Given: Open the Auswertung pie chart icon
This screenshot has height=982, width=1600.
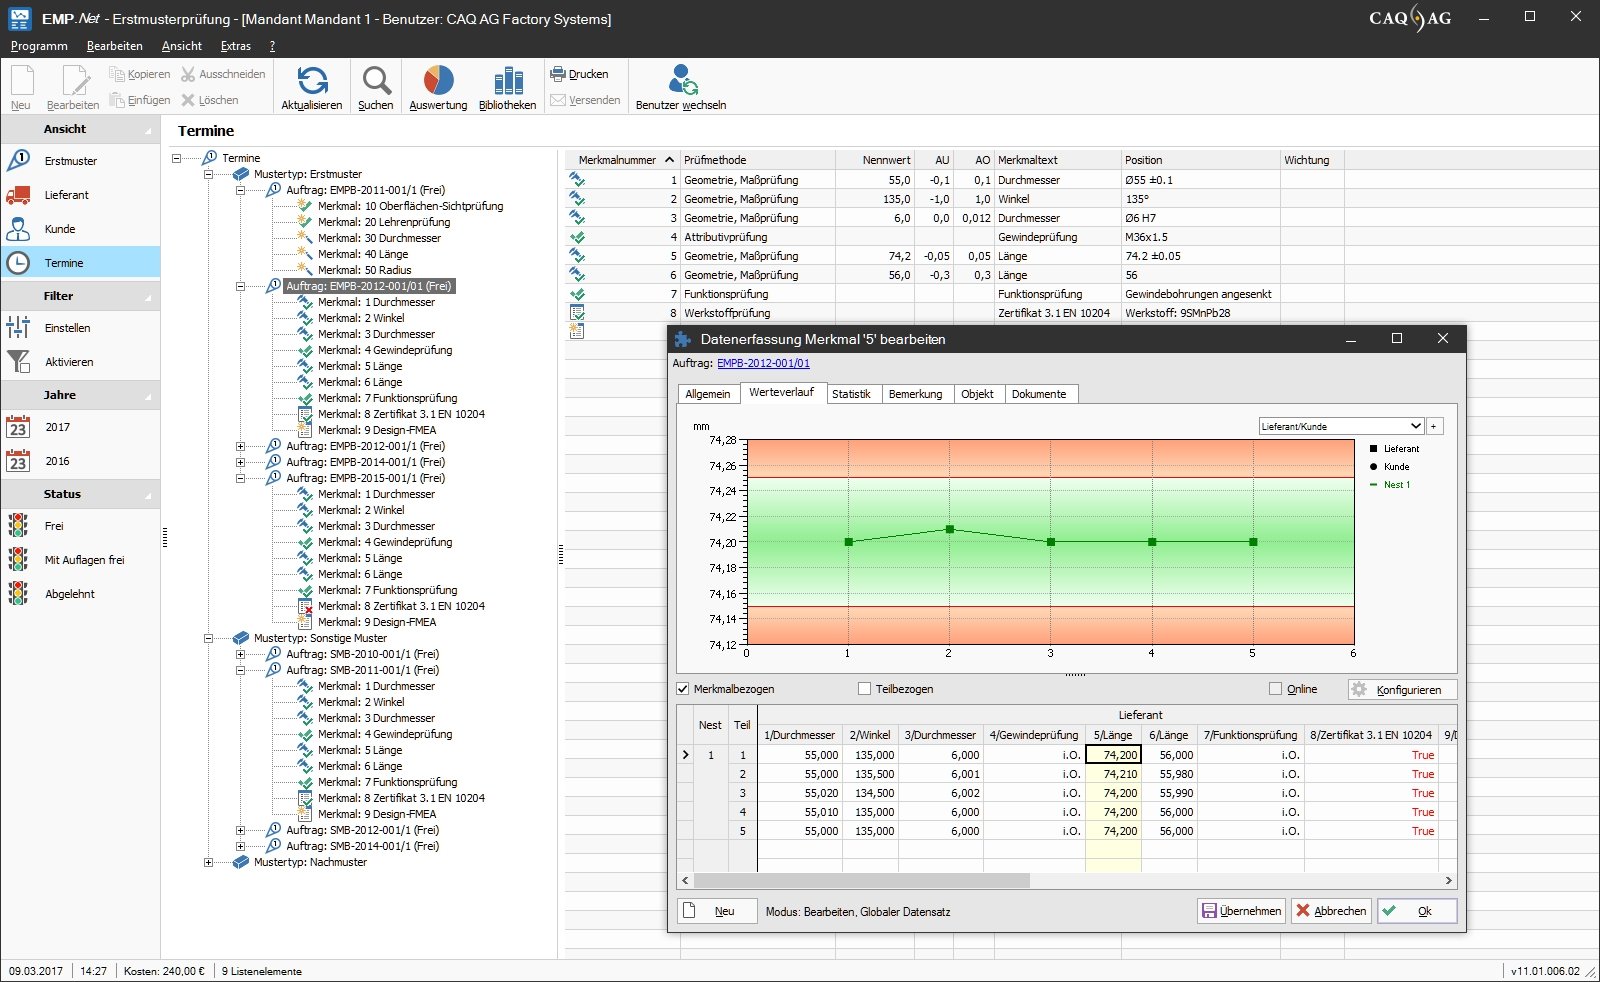Looking at the screenshot, I should click(438, 81).
